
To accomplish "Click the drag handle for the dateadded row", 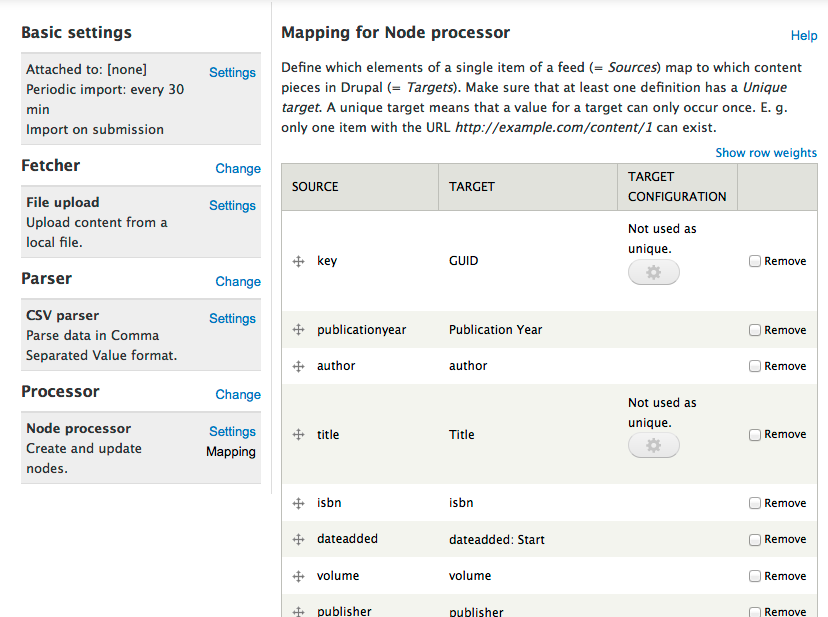I will 298,539.
